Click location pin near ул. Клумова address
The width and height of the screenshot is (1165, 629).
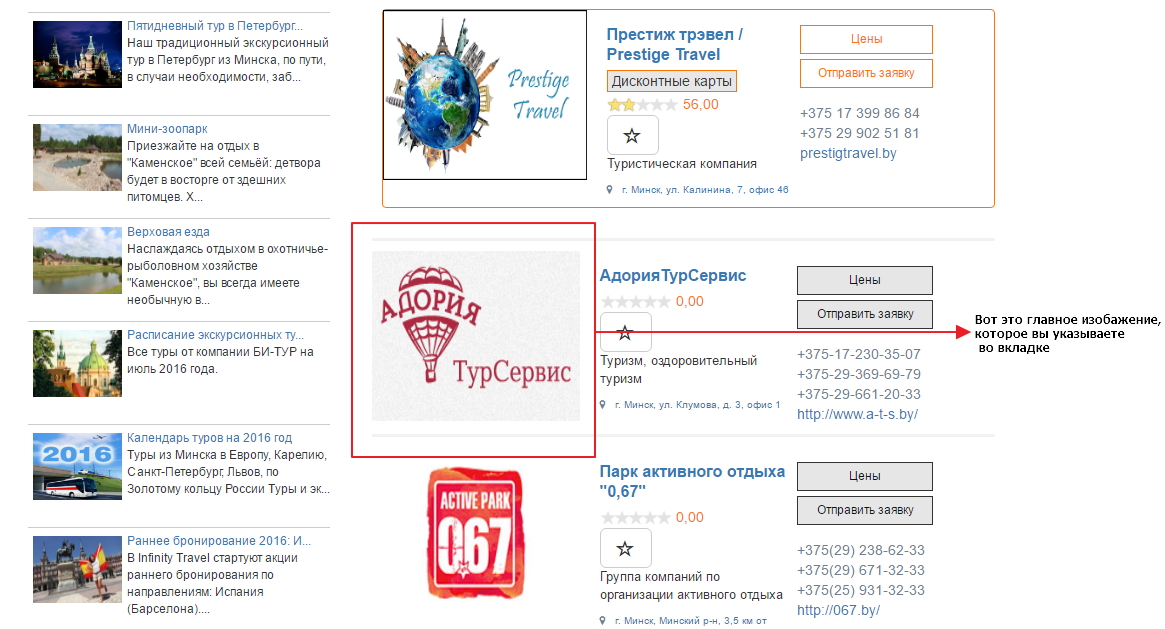pyautogui.click(x=603, y=405)
